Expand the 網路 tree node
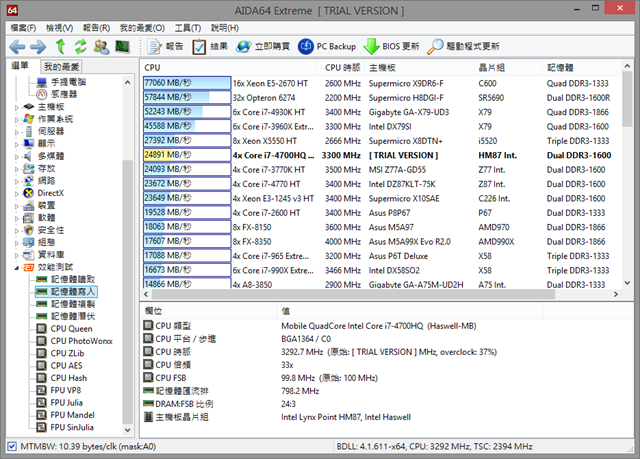This screenshot has height=459, width=640. [16, 182]
